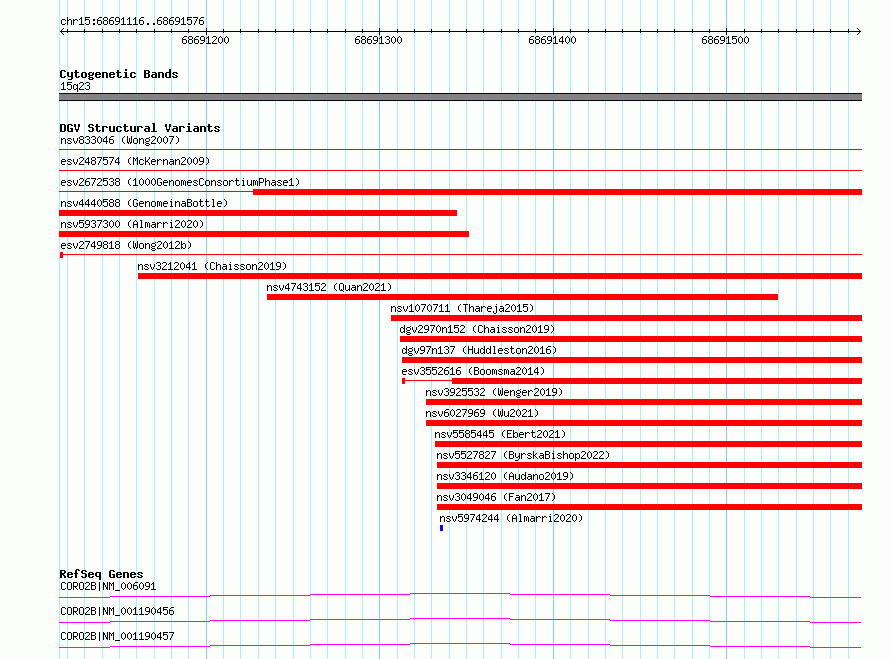
Task: Select esv3552616 (Boomsma2014) variant label
Action: (473, 371)
